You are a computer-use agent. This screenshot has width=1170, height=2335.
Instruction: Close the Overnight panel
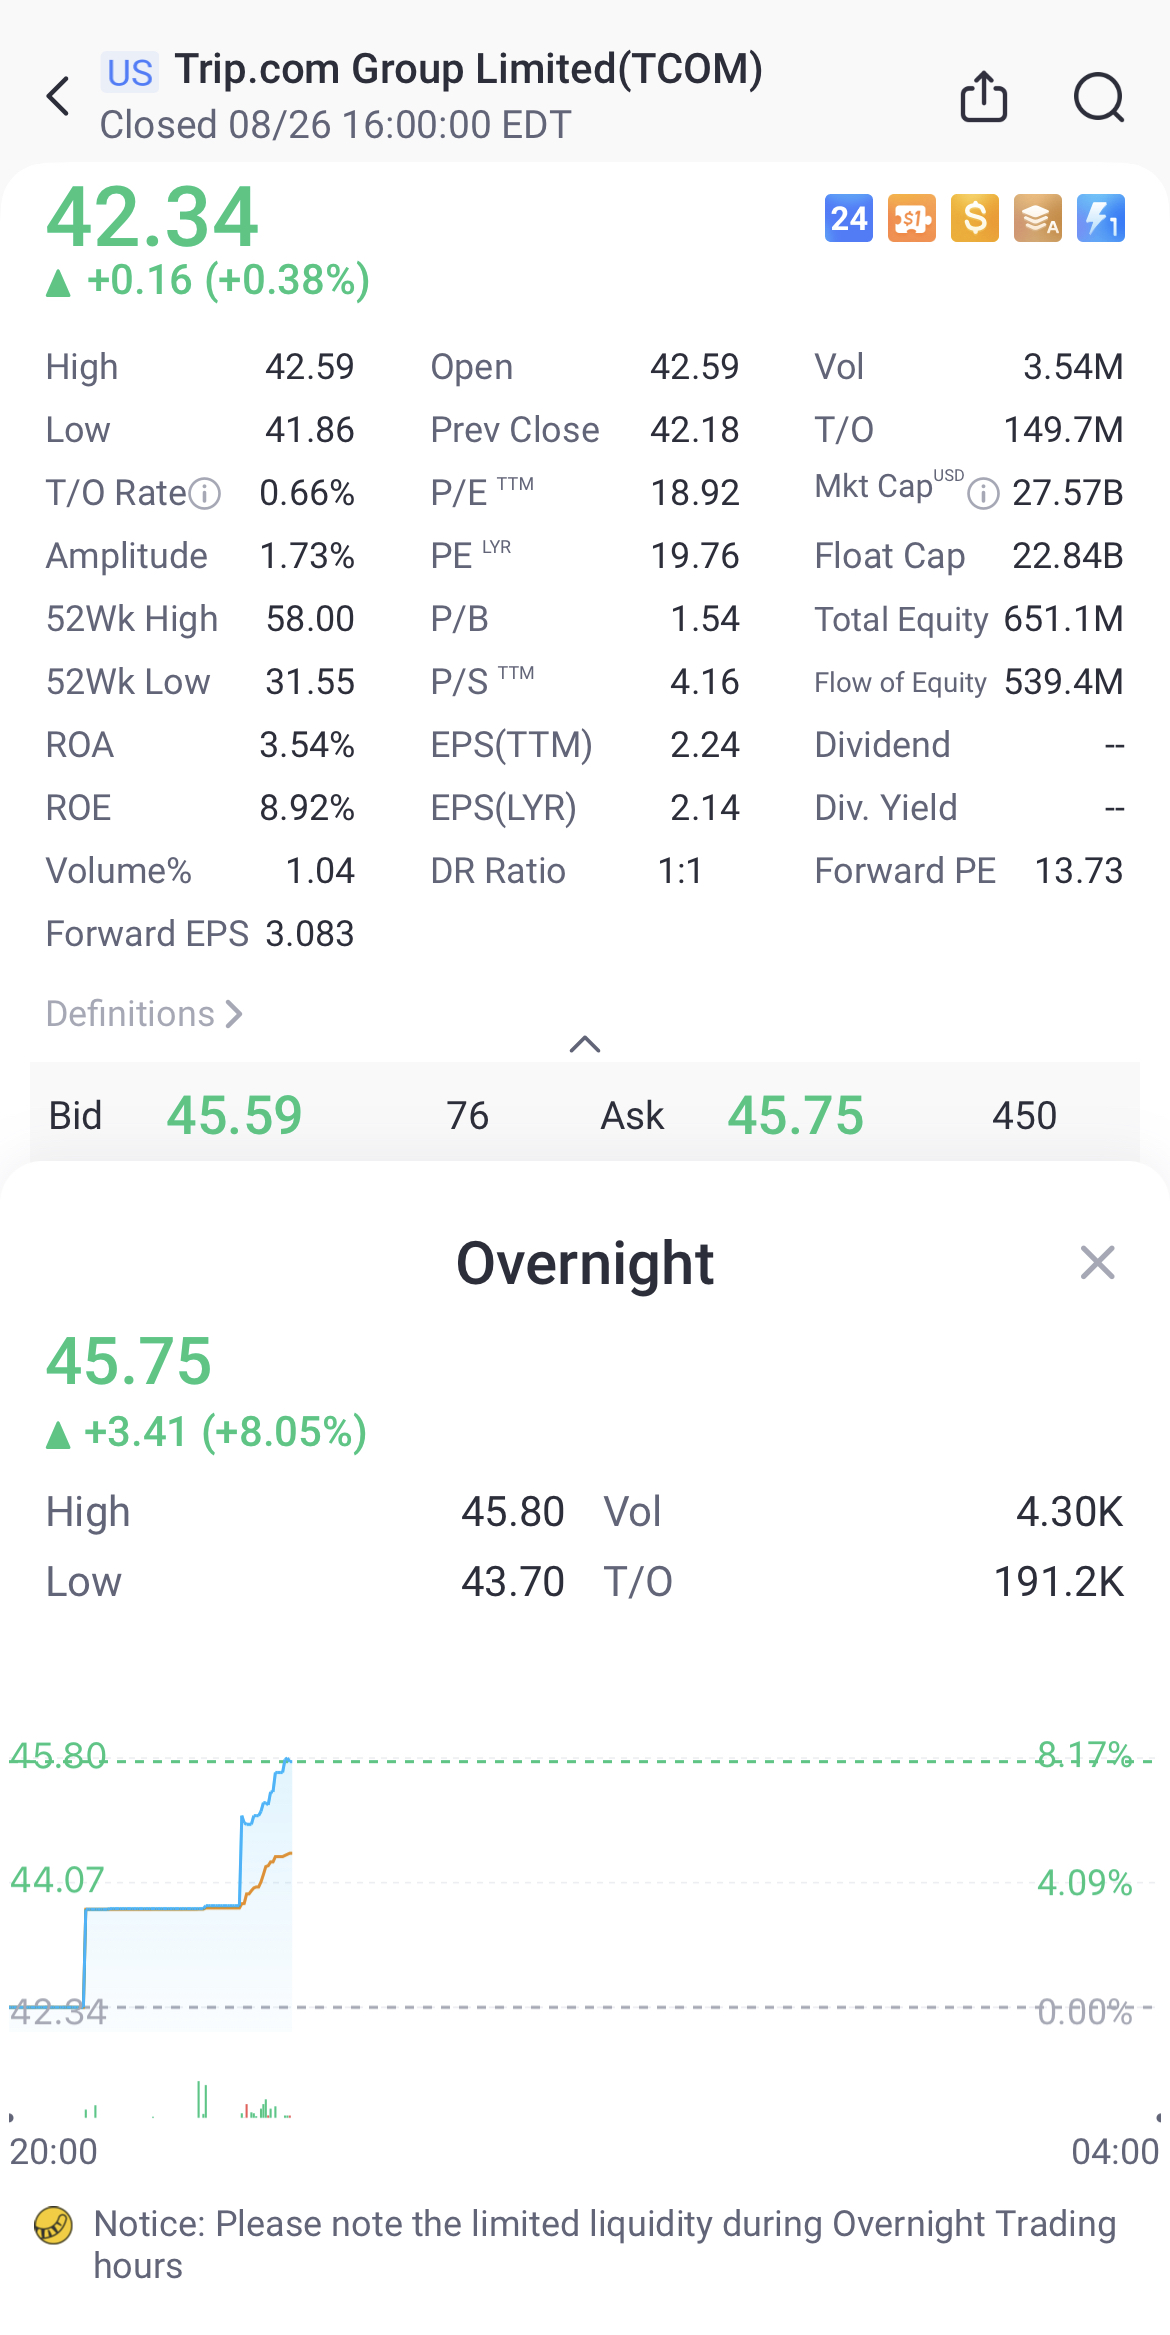pos(1097,1263)
